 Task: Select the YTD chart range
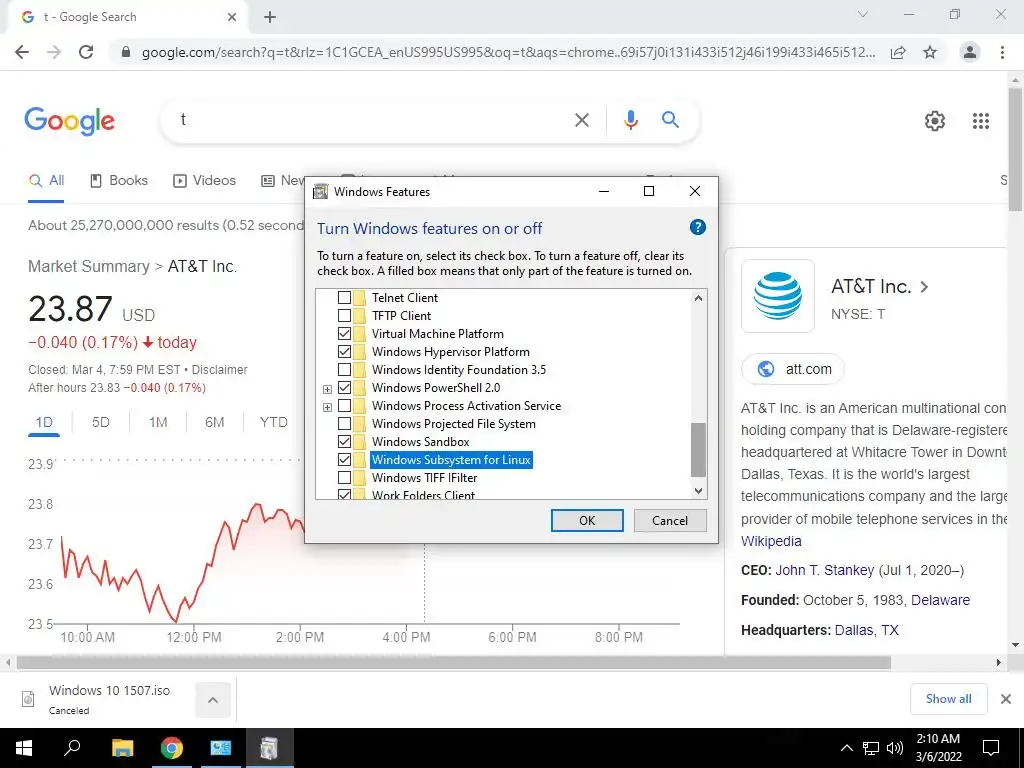click(x=273, y=423)
